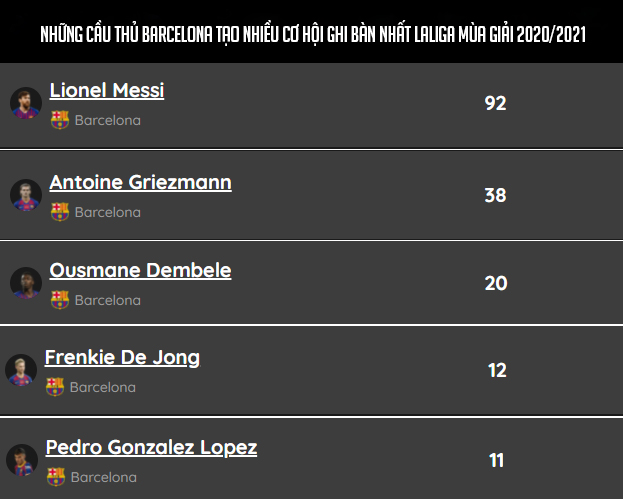Click Barcelona crest under Ousmane Dembele
This screenshot has height=499, width=623.
(x=60, y=299)
